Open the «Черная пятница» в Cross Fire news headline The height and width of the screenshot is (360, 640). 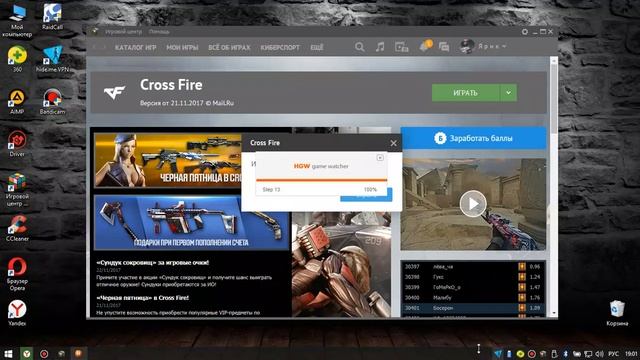point(142,298)
